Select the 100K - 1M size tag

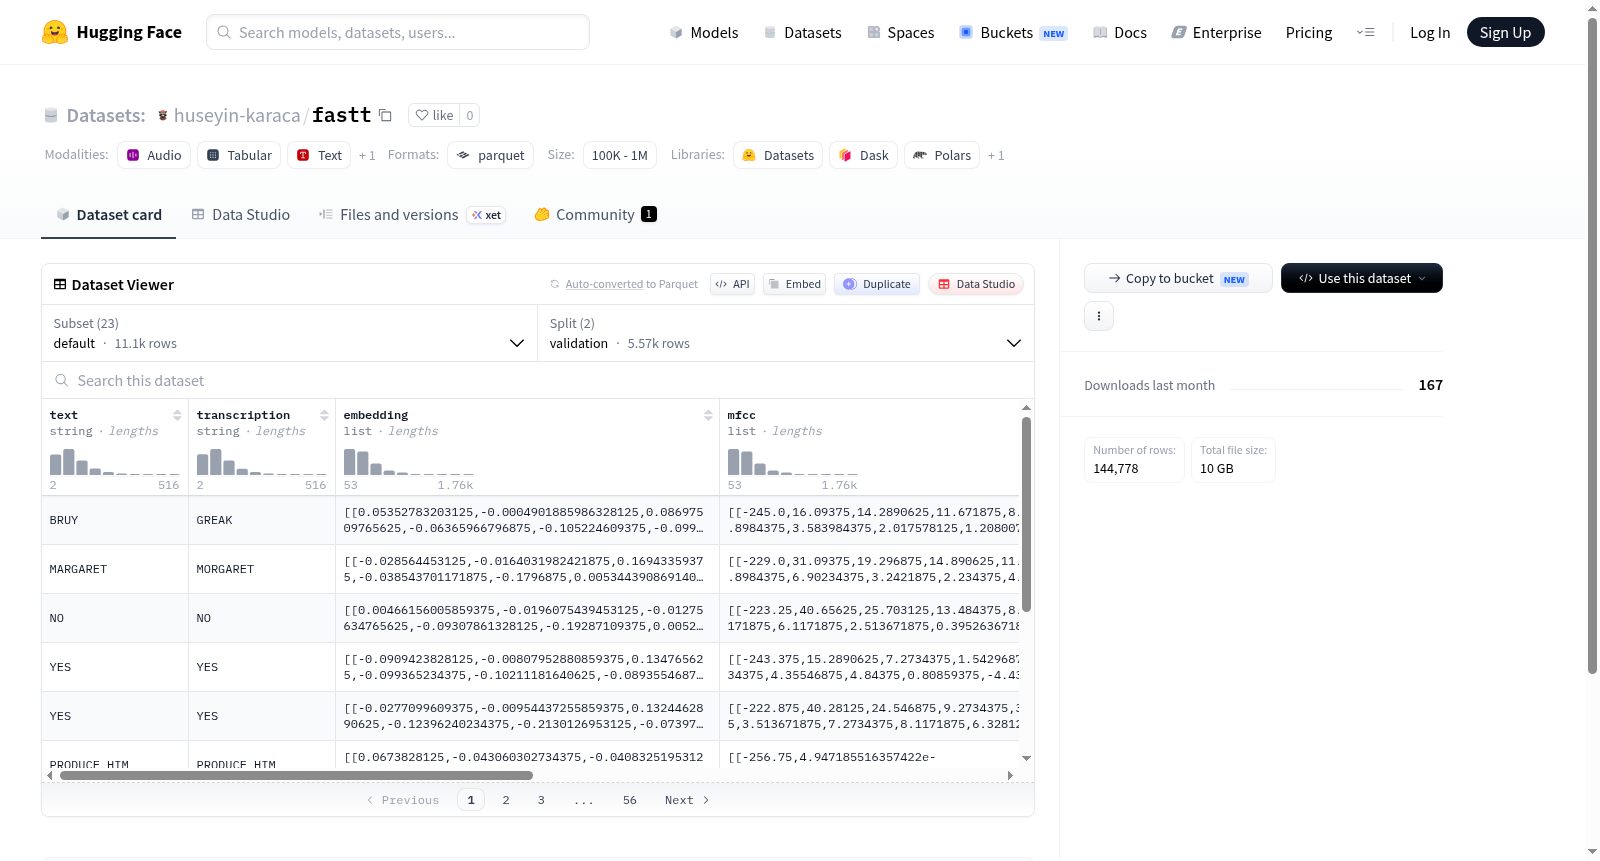[x=619, y=155]
